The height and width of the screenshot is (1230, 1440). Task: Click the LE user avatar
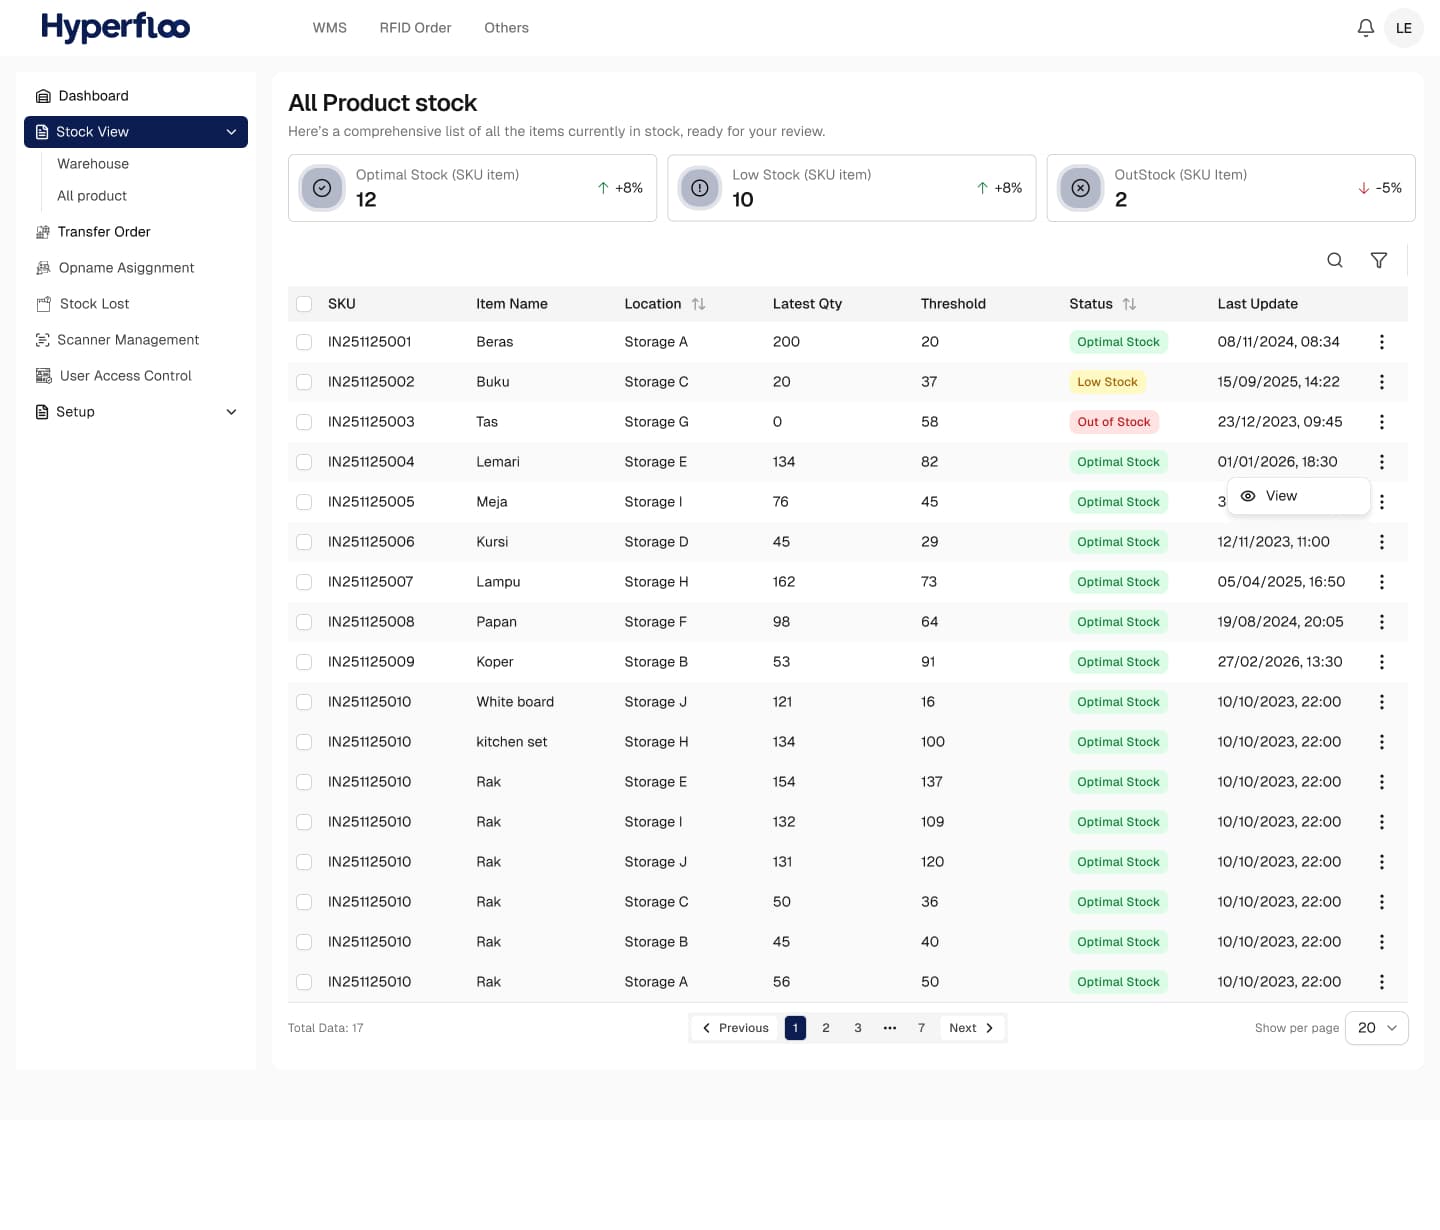click(1404, 27)
